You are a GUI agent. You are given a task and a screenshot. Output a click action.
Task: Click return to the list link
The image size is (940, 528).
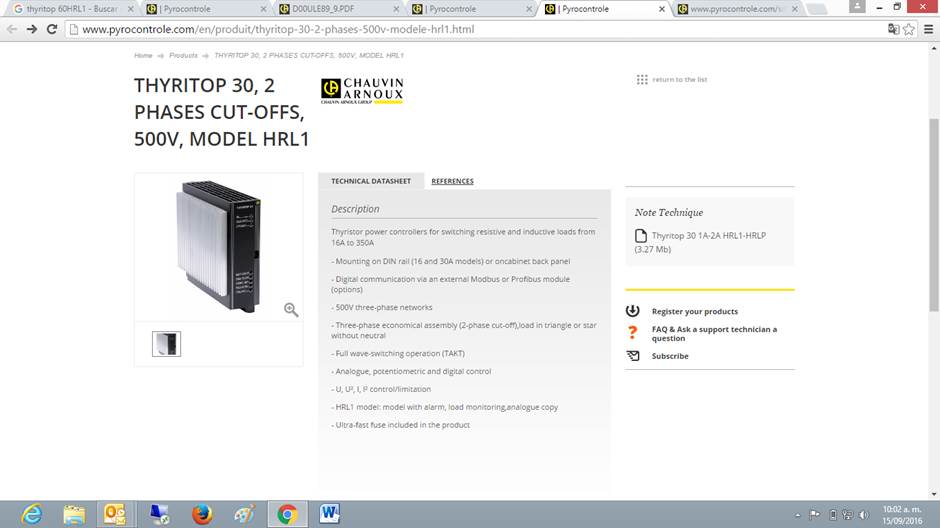point(680,79)
